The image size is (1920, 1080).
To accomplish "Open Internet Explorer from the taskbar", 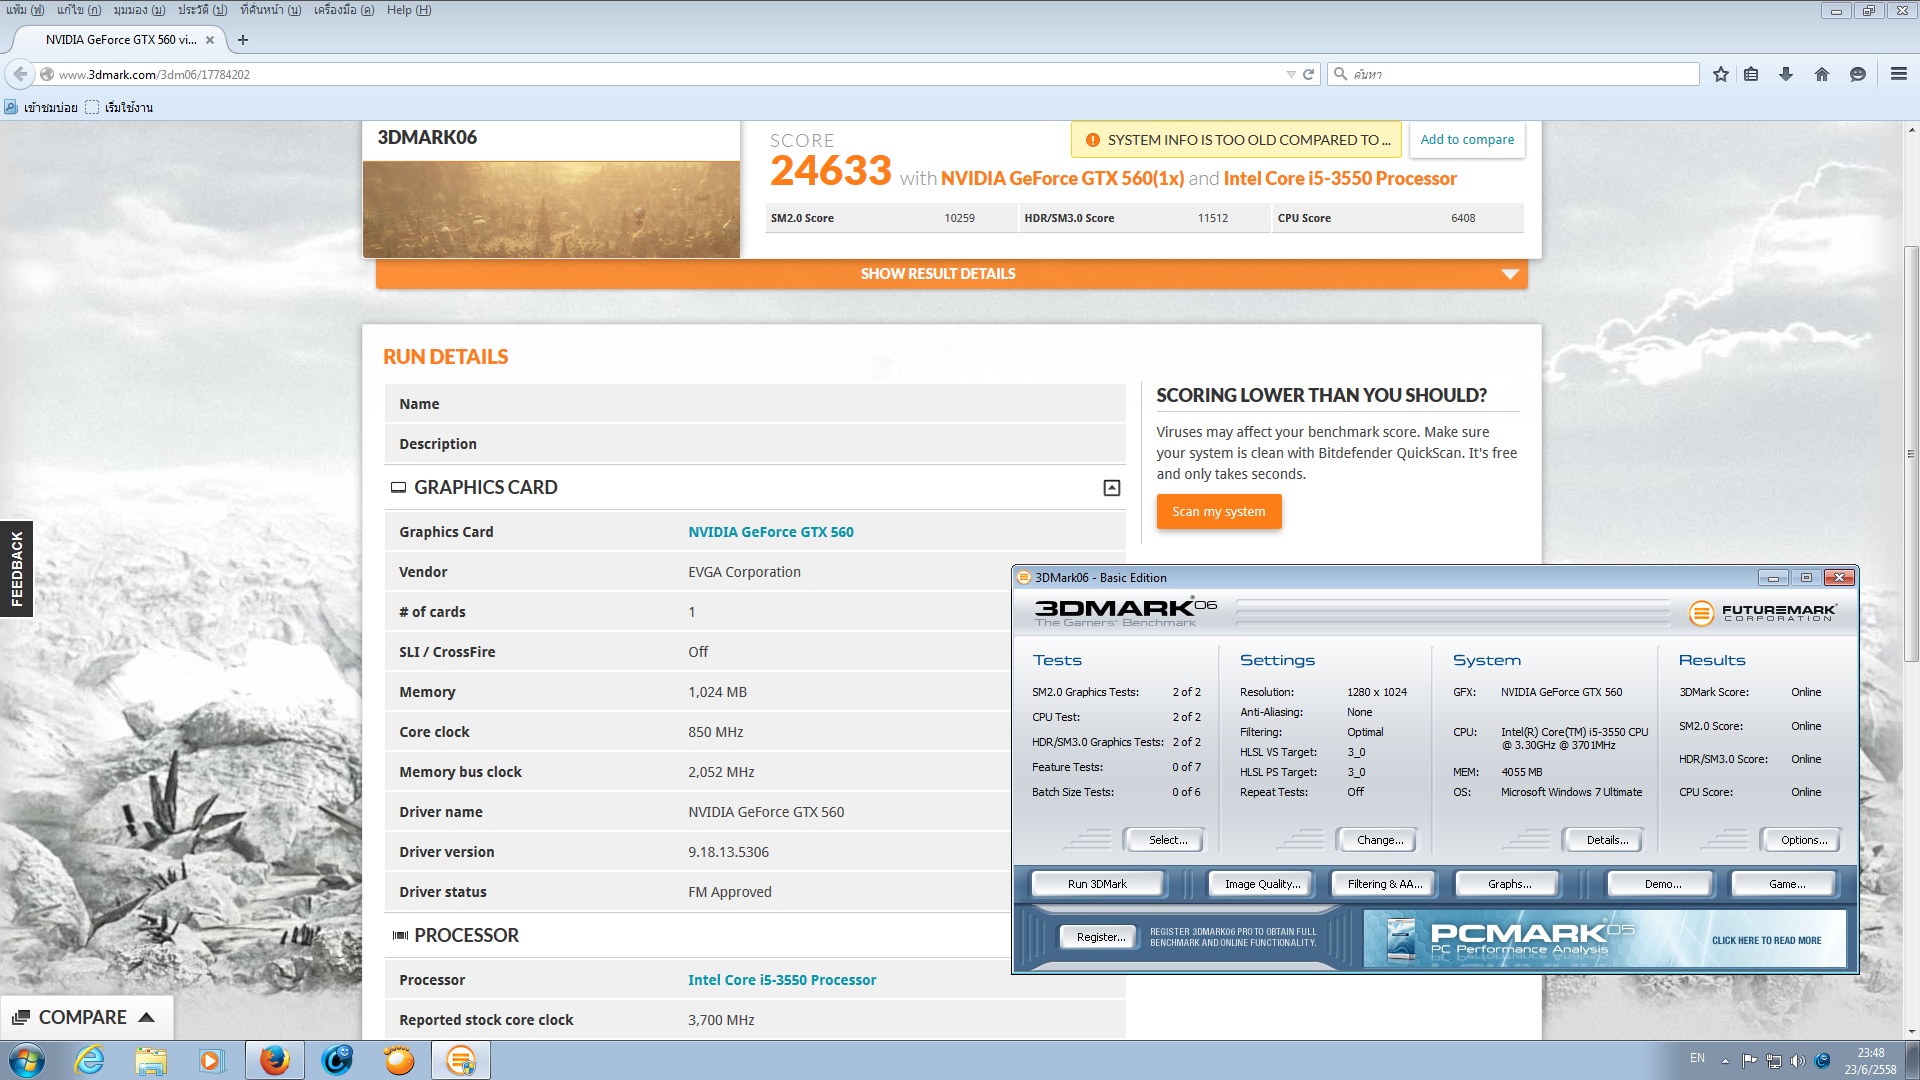I will 90,1060.
